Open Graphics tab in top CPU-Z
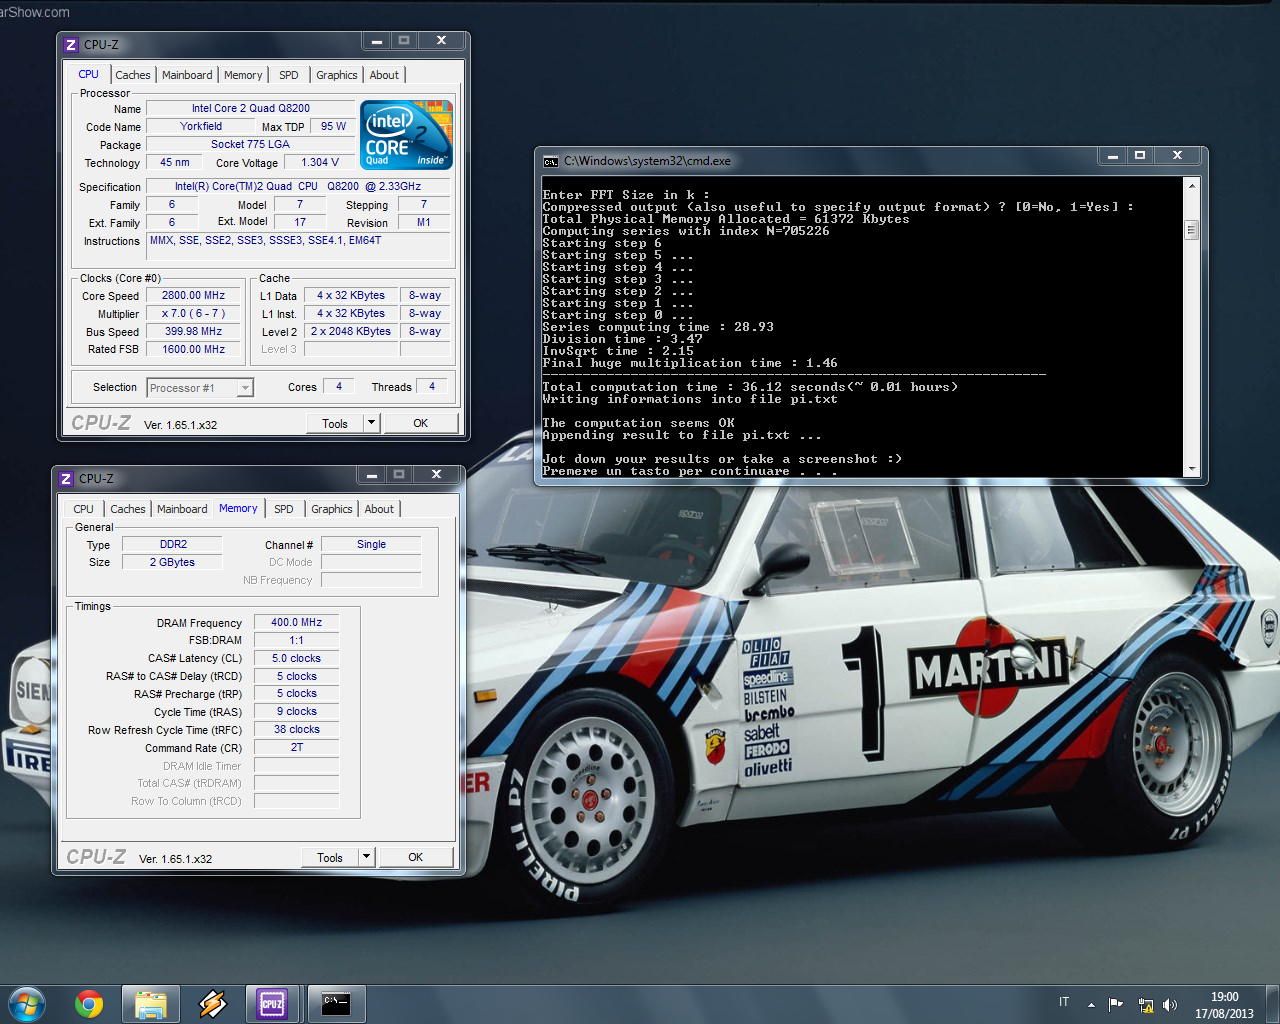 pyautogui.click(x=337, y=75)
